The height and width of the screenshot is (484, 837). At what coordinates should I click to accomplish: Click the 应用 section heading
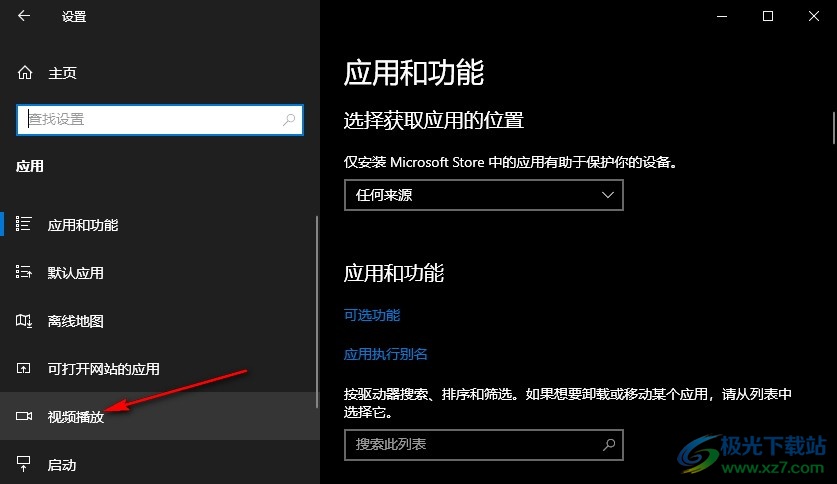[x=30, y=166]
